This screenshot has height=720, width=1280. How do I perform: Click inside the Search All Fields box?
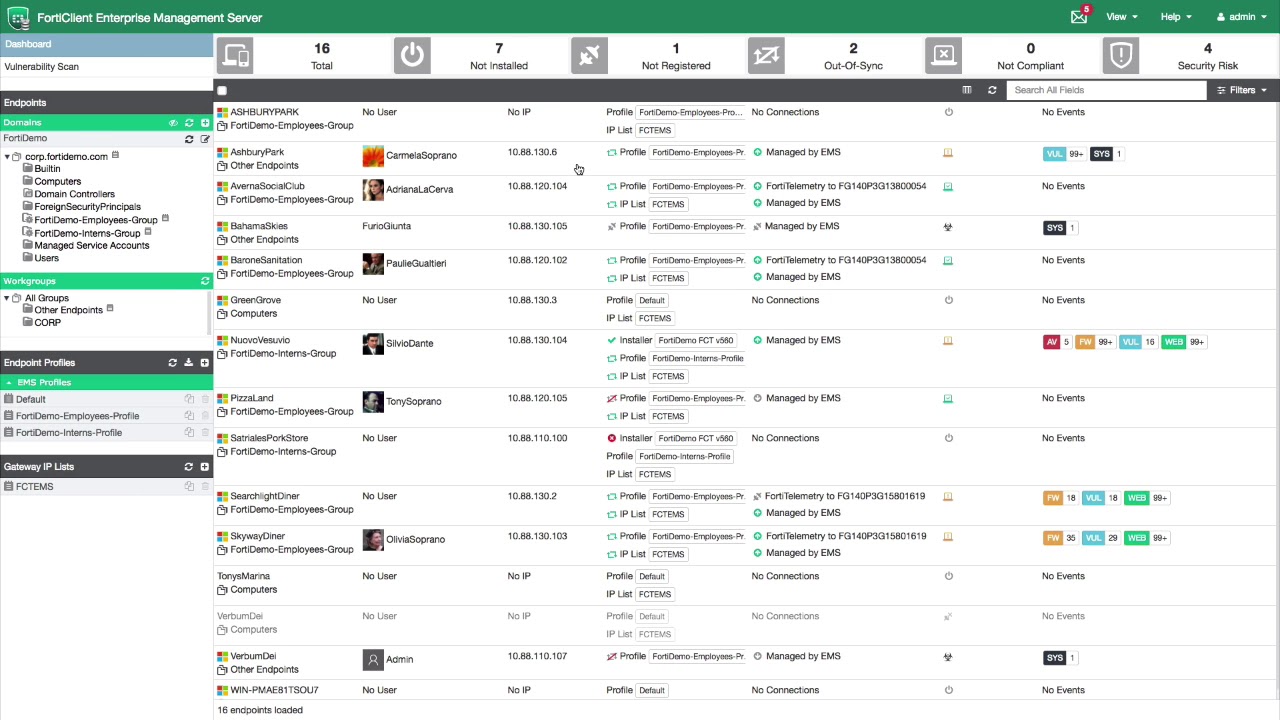click(1106, 90)
